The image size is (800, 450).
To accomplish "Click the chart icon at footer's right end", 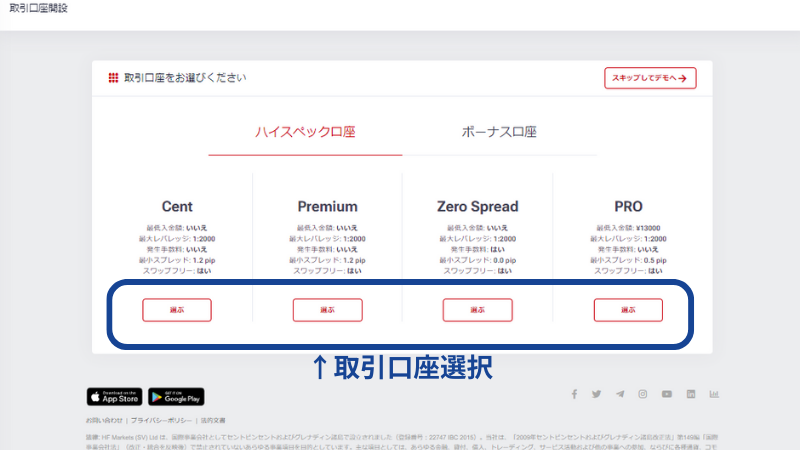I will pyautogui.click(x=715, y=394).
